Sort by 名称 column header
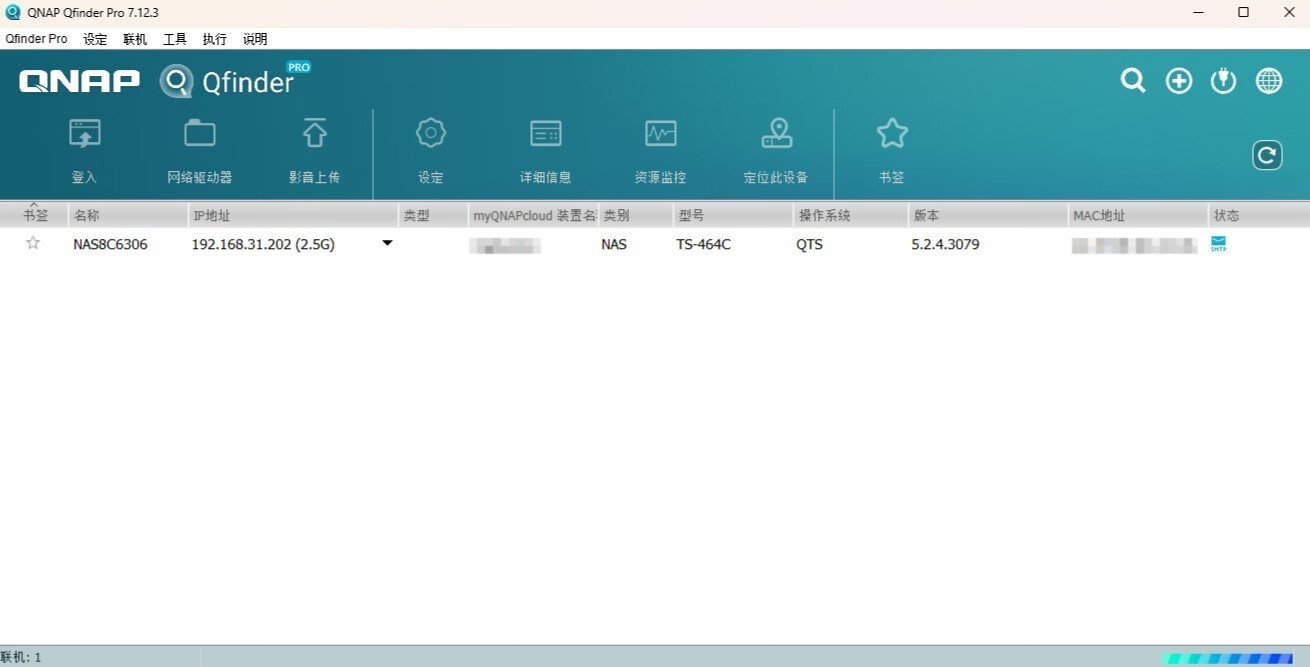The width and height of the screenshot is (1310, 667). point(128,215)
